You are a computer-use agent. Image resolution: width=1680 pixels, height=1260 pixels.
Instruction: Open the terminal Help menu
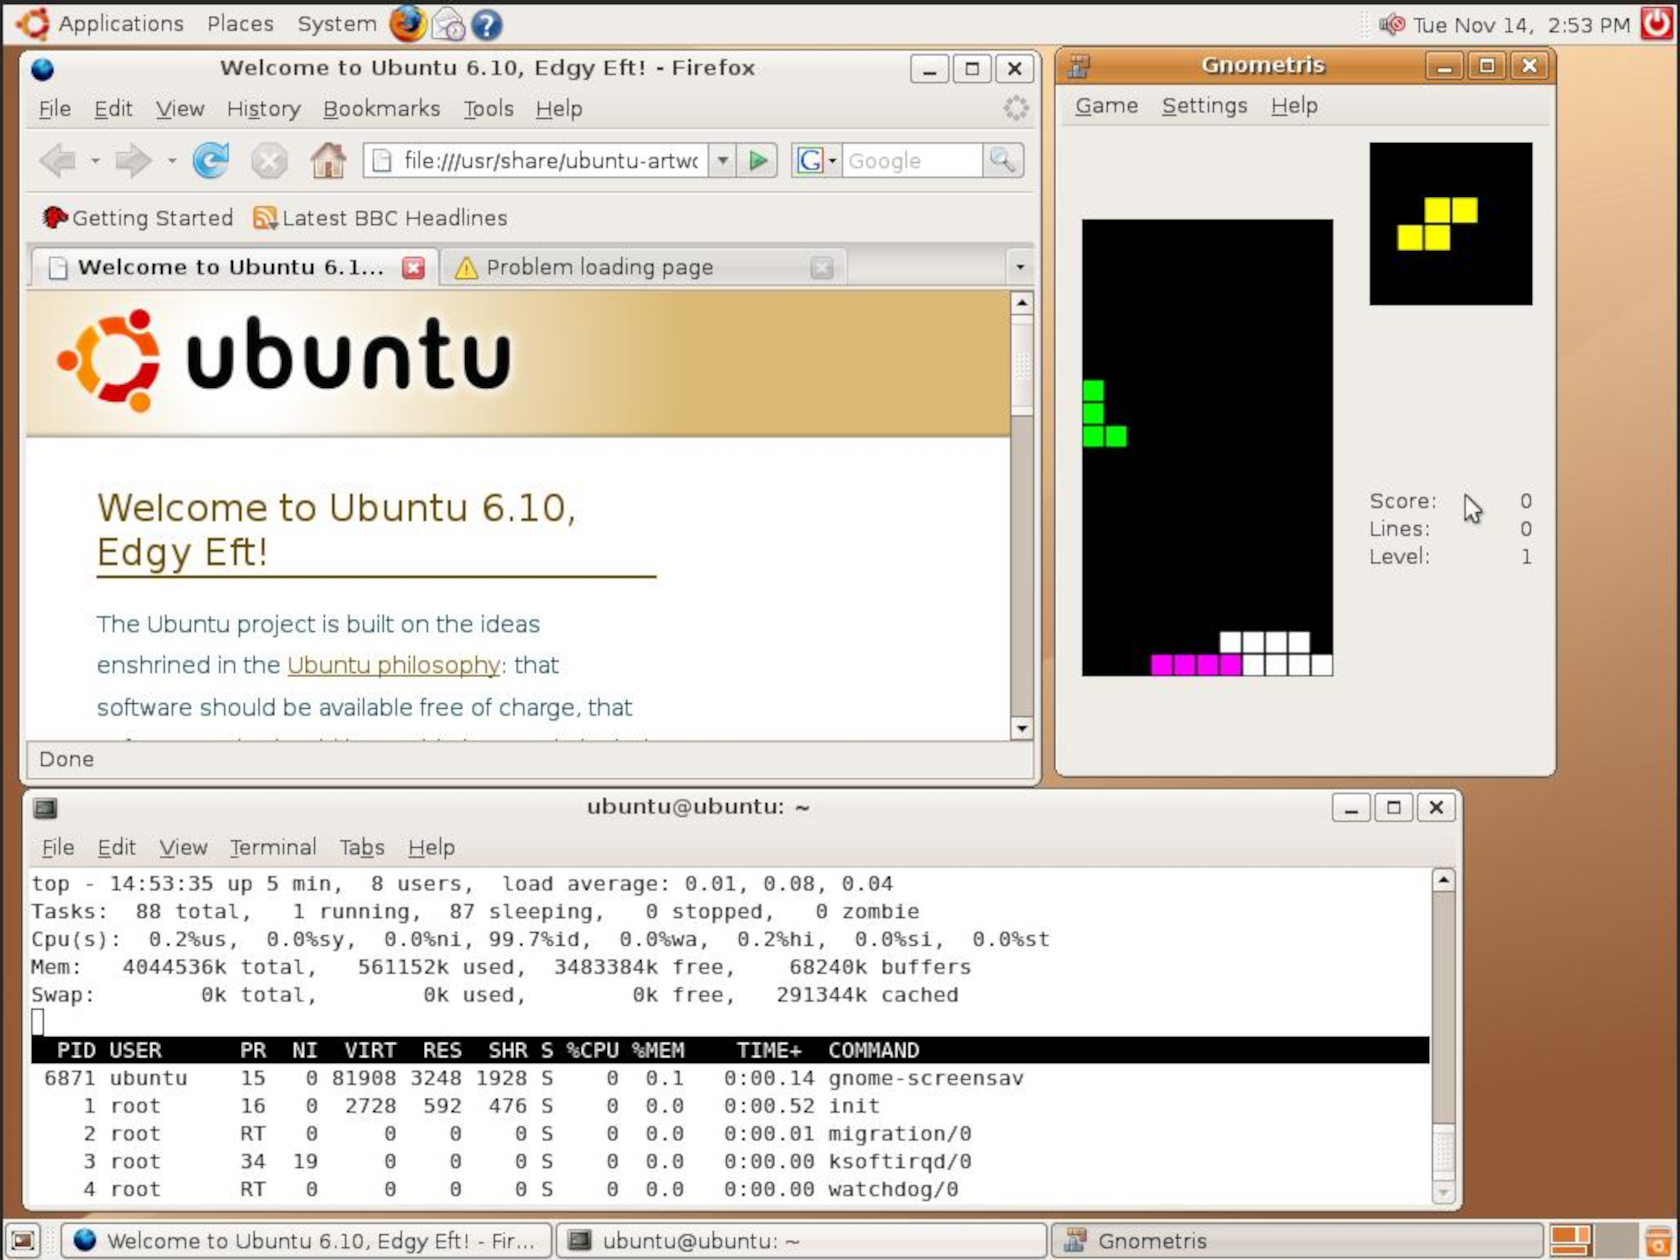pyautogui.click(x=431, y=848)
